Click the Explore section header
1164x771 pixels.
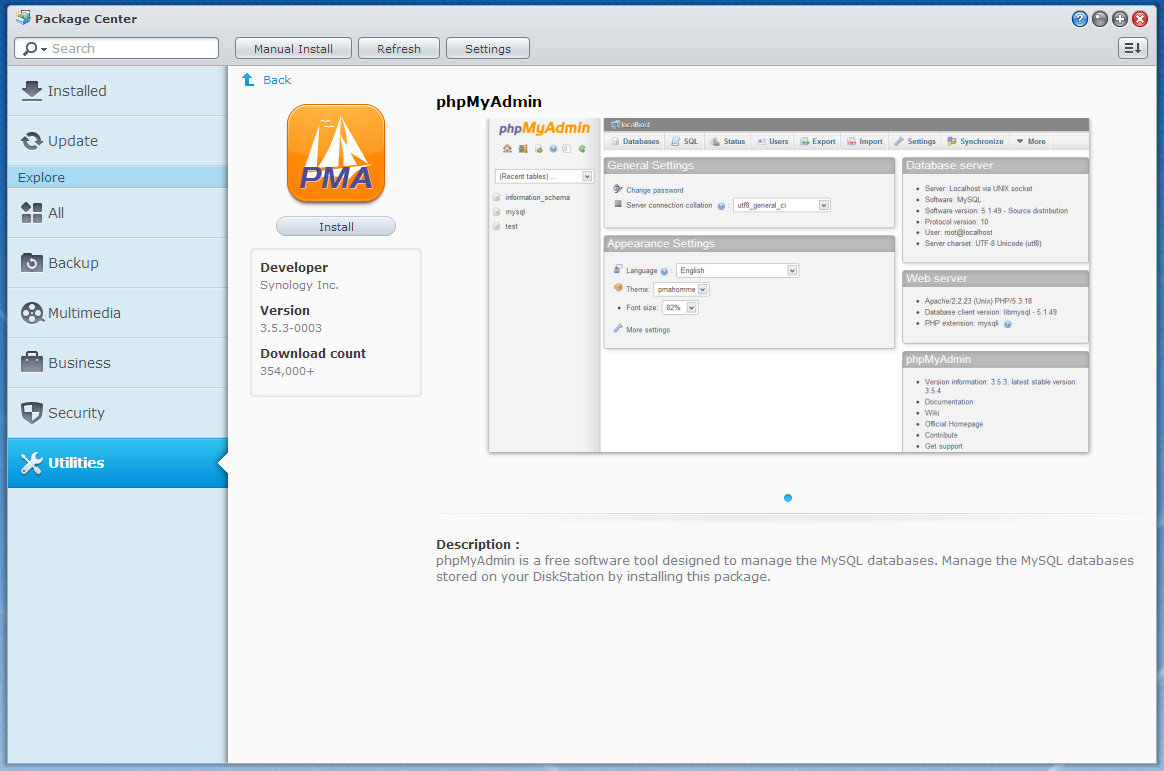pos(117,177)
